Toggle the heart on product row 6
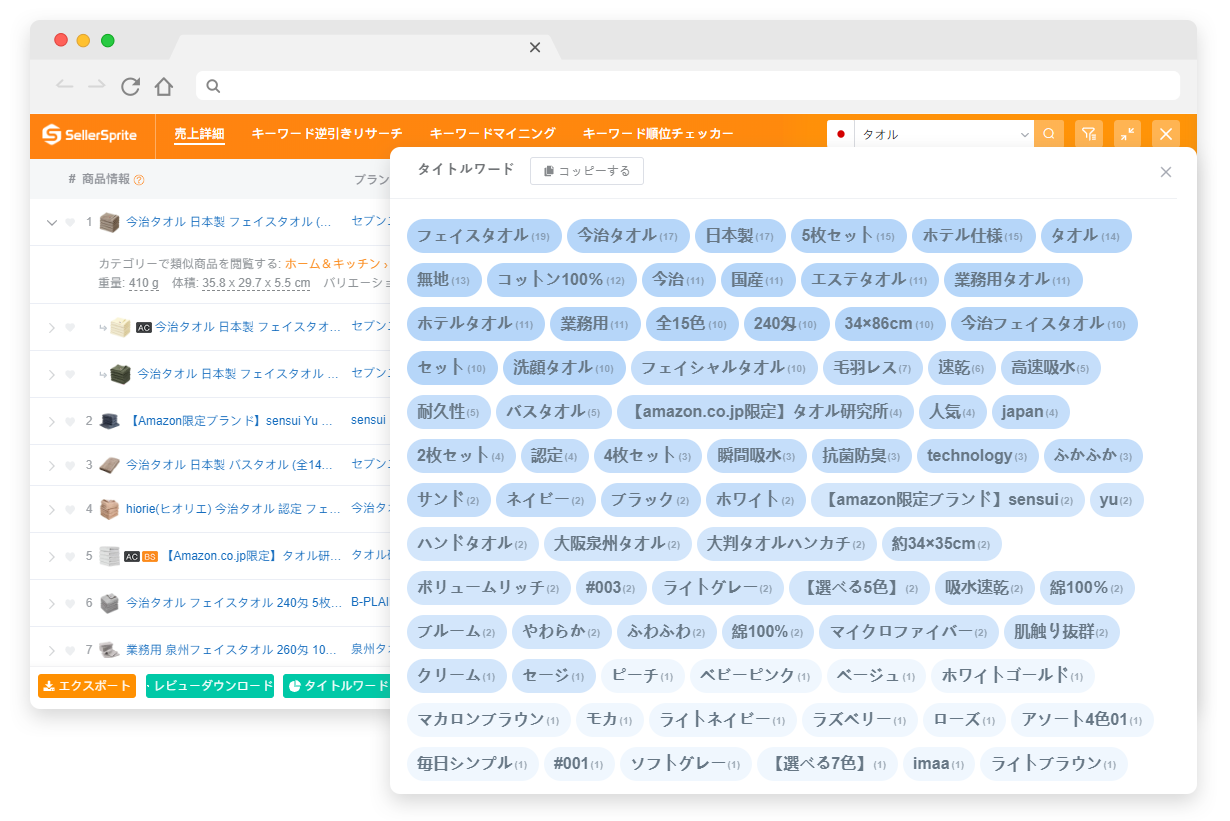 [x=70, y=603]
